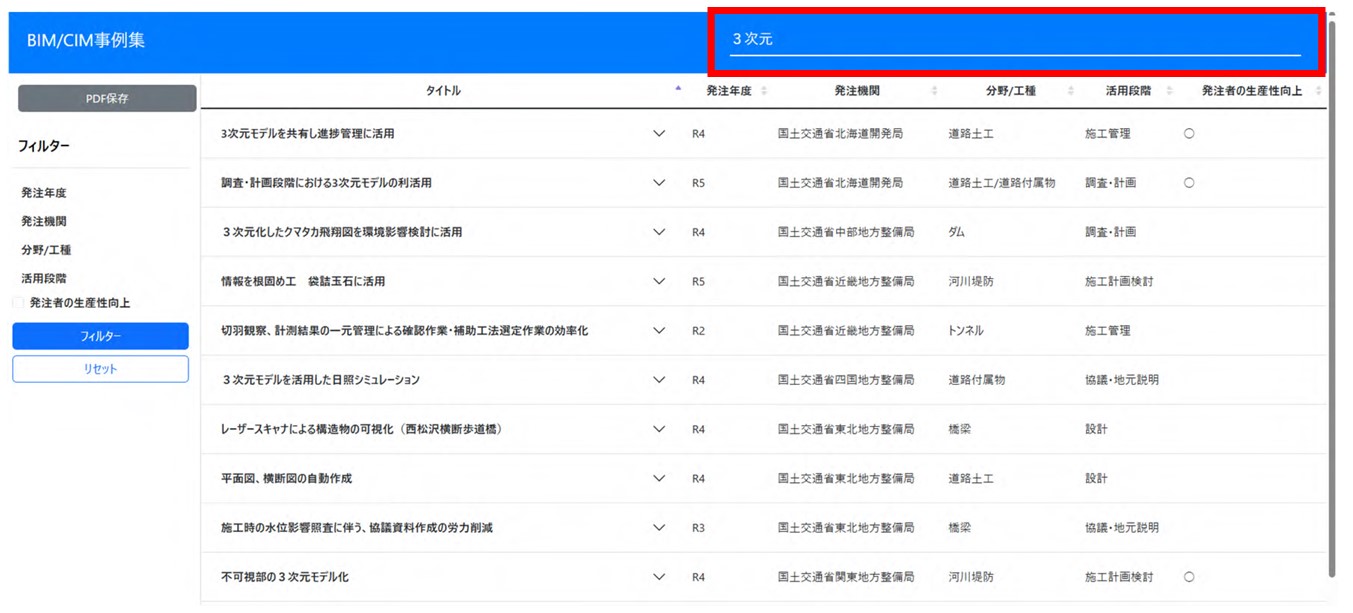Click the ダム cell

(x=959, y=232)
